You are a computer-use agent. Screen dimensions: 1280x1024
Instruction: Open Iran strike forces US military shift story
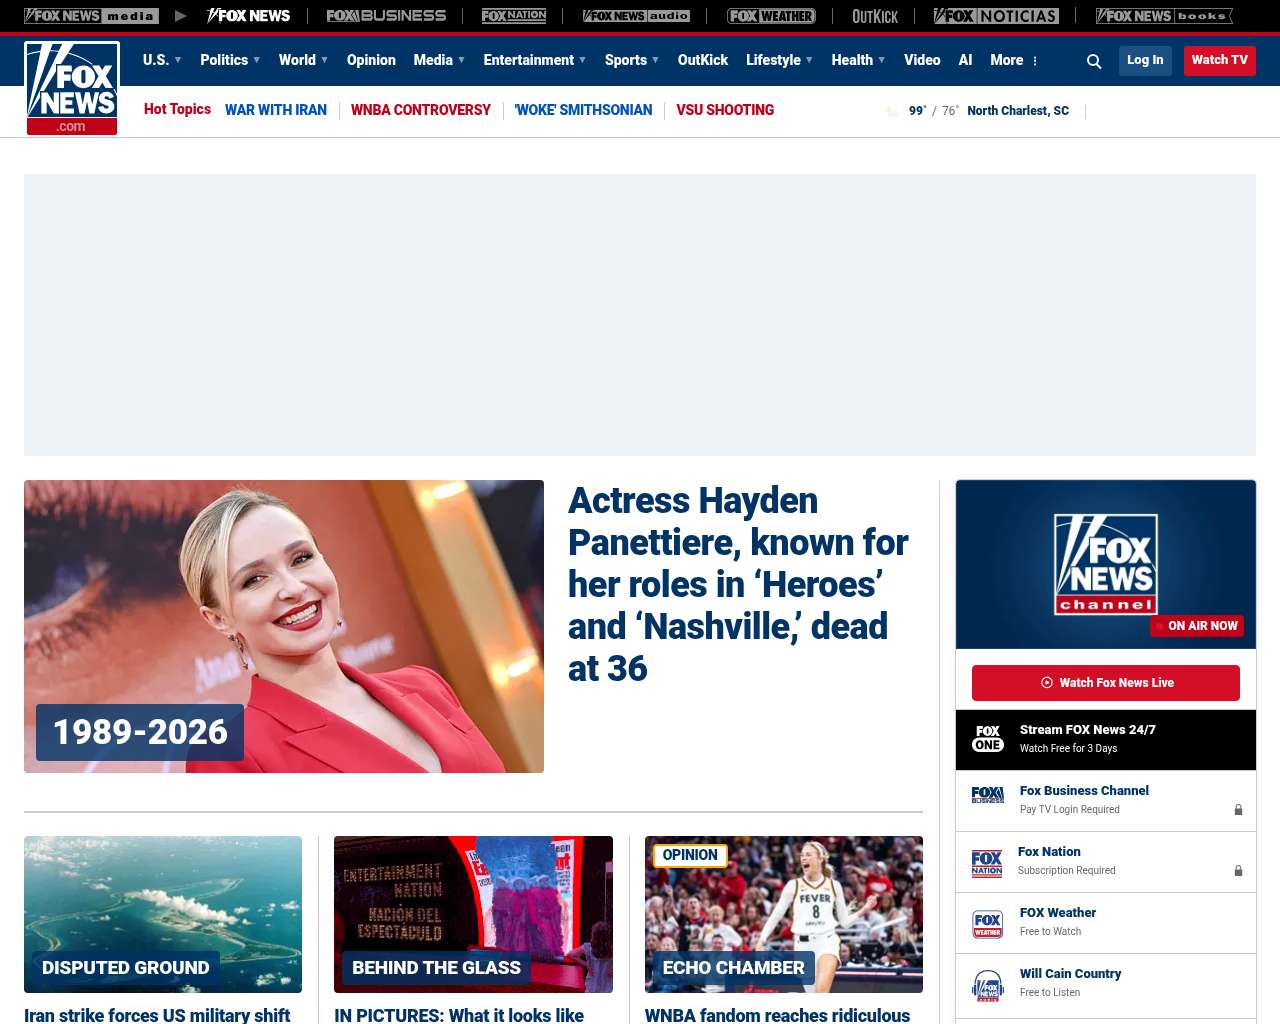(157, 1015)
